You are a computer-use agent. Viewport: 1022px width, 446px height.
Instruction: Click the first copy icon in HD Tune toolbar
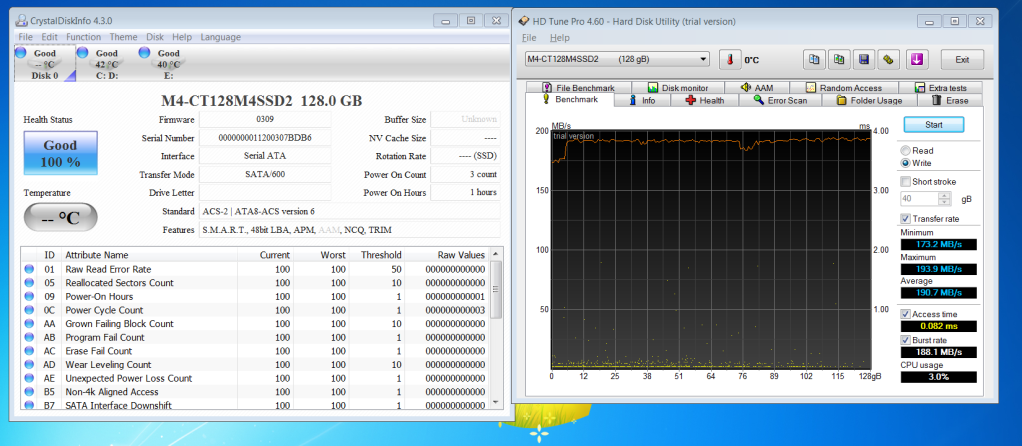pyautogui.click(x=815, y=59)
